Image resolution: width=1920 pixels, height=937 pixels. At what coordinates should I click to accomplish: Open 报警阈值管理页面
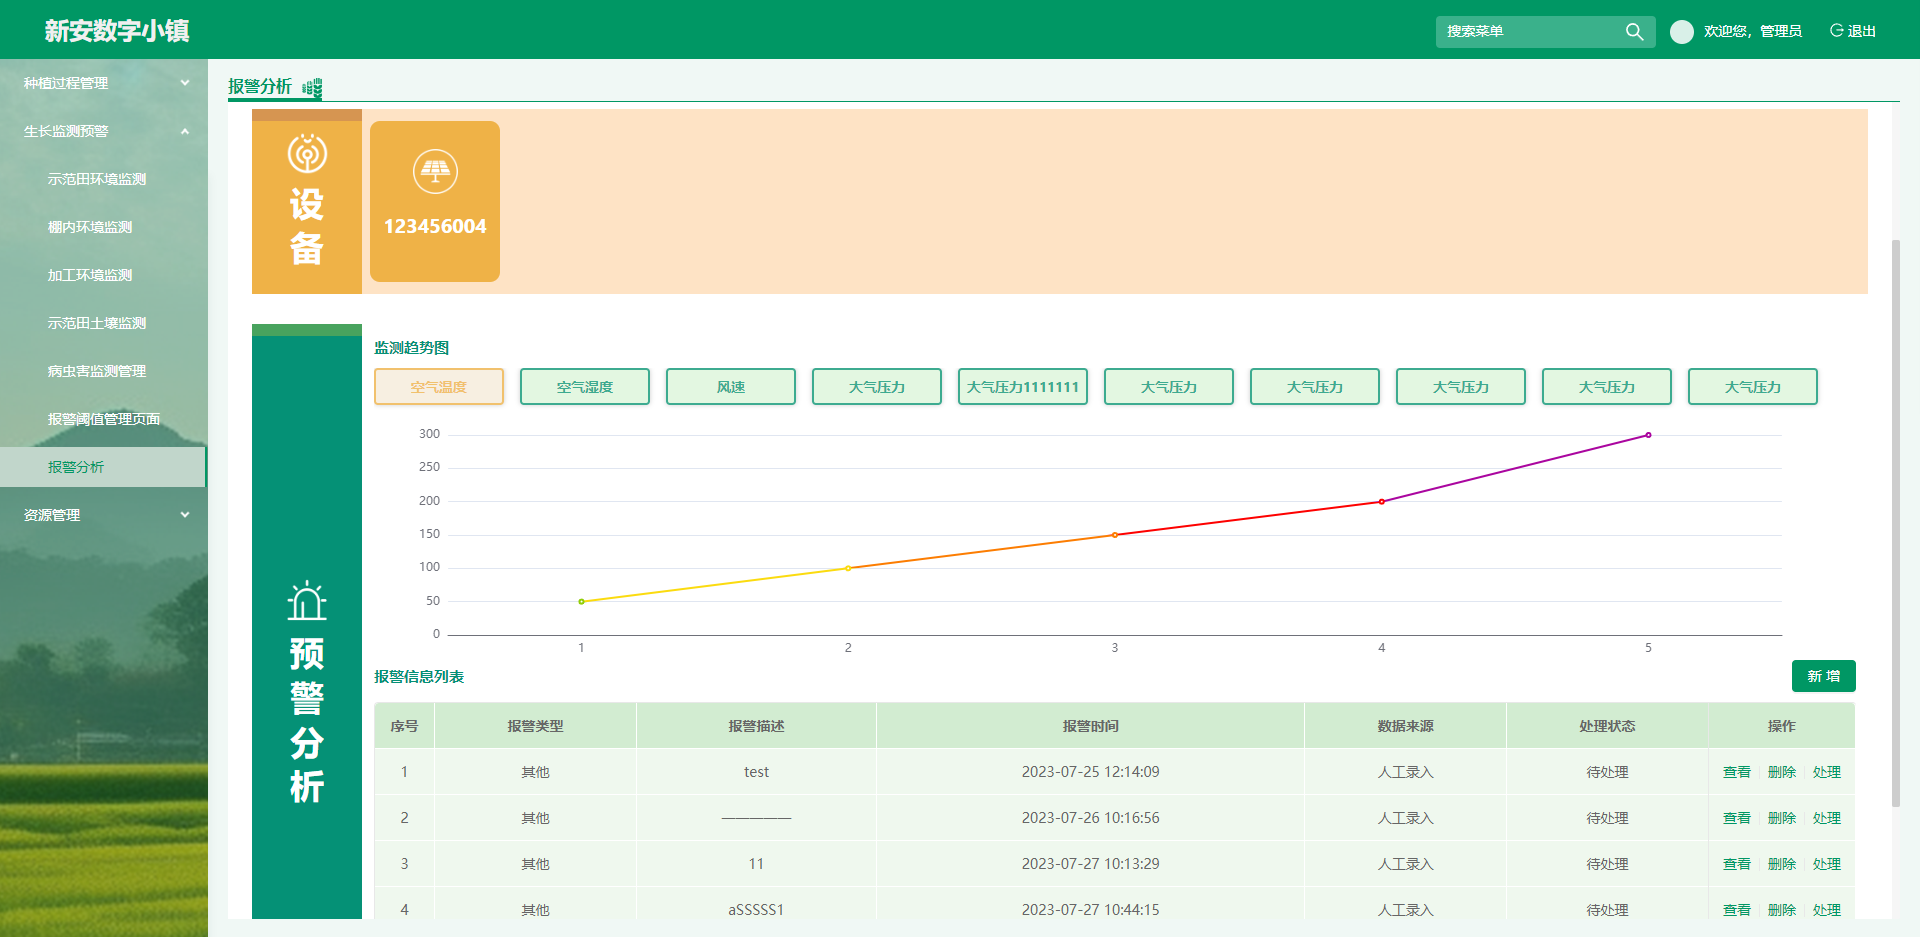pos(103,419)
